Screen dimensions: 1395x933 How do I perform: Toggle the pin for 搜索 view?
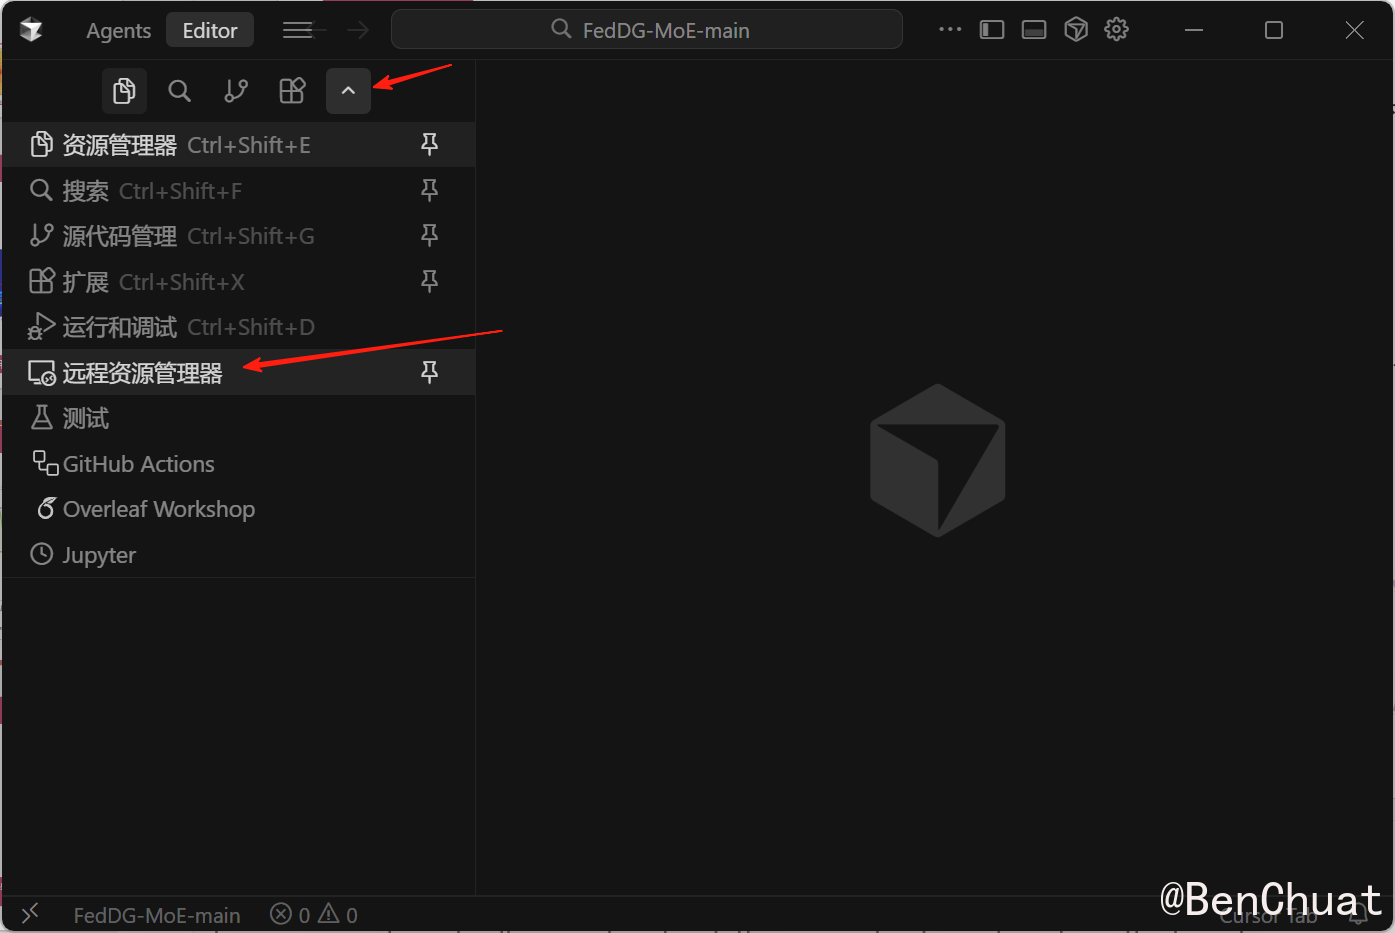[x=429, y=190]
